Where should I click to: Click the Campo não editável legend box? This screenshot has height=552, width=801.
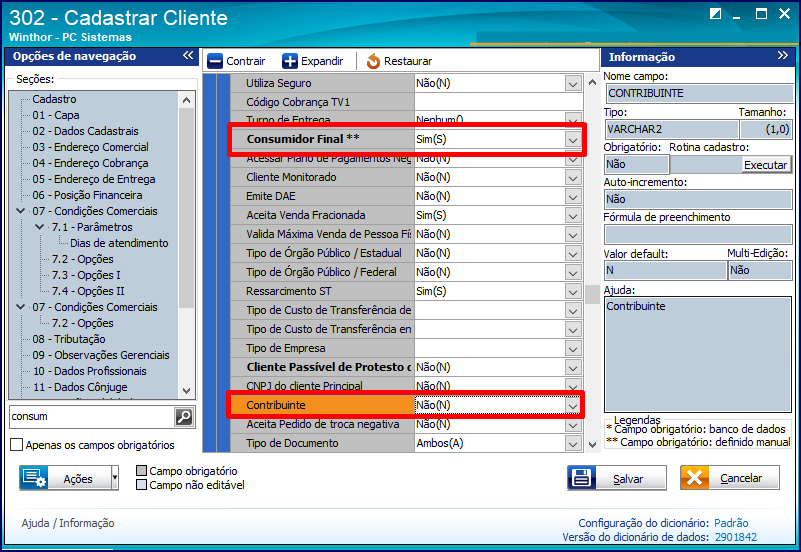pos(142,485)
